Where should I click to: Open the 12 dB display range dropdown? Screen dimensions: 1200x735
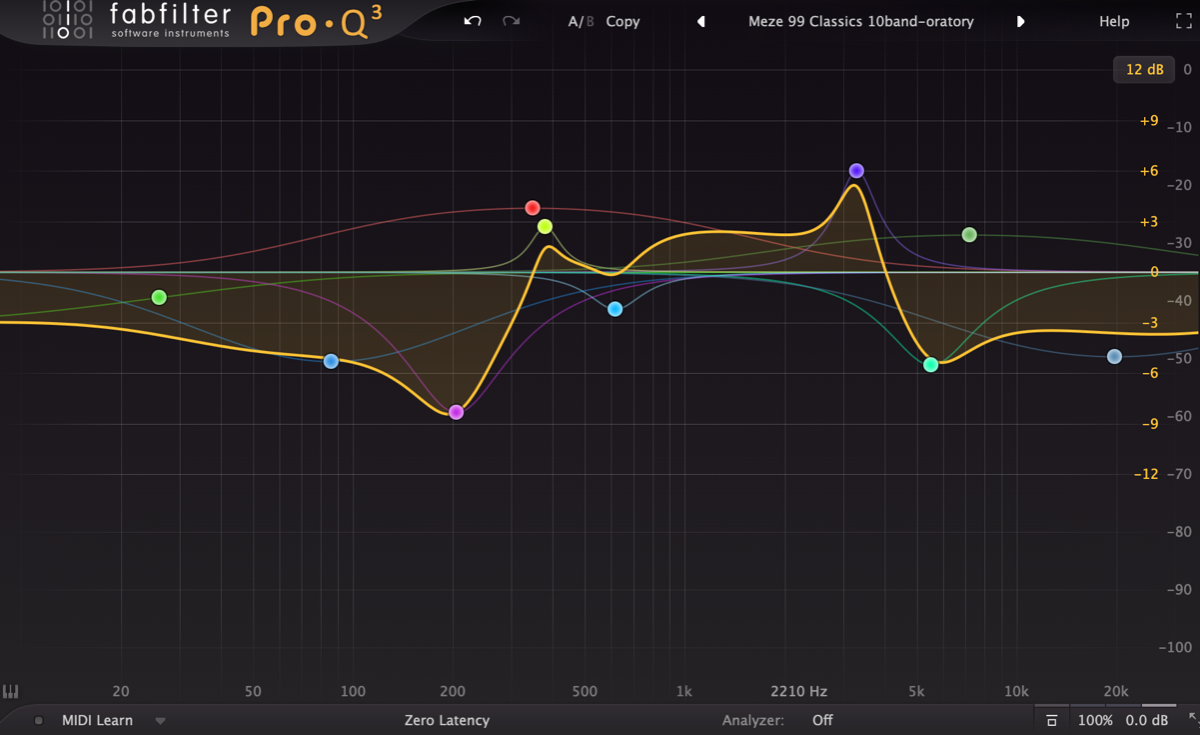[1144, 69]
